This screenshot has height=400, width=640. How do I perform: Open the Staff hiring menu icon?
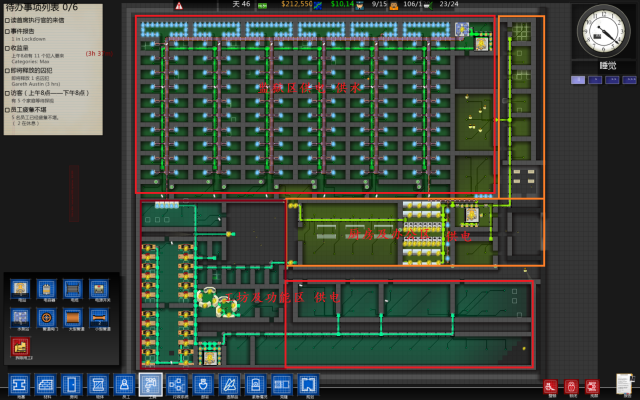coord(124,384)
